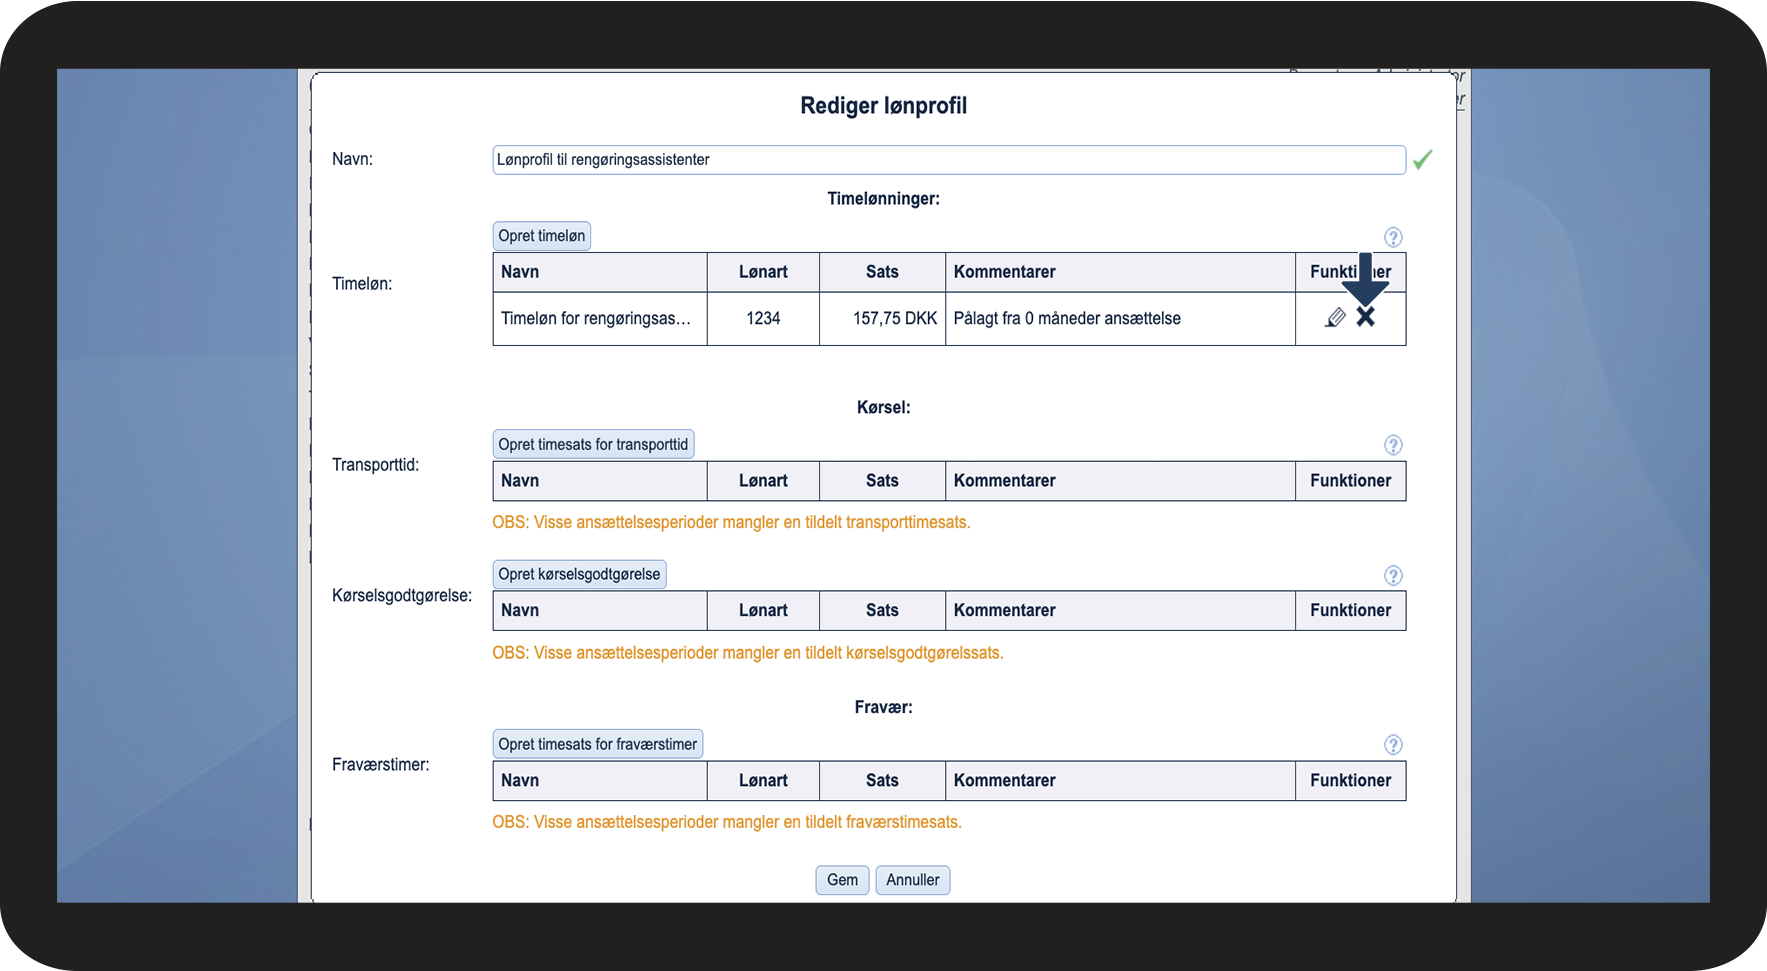Click Sats column header in Timeløn table
This screenshot has height=971, width=1767.
coord(882,272)
